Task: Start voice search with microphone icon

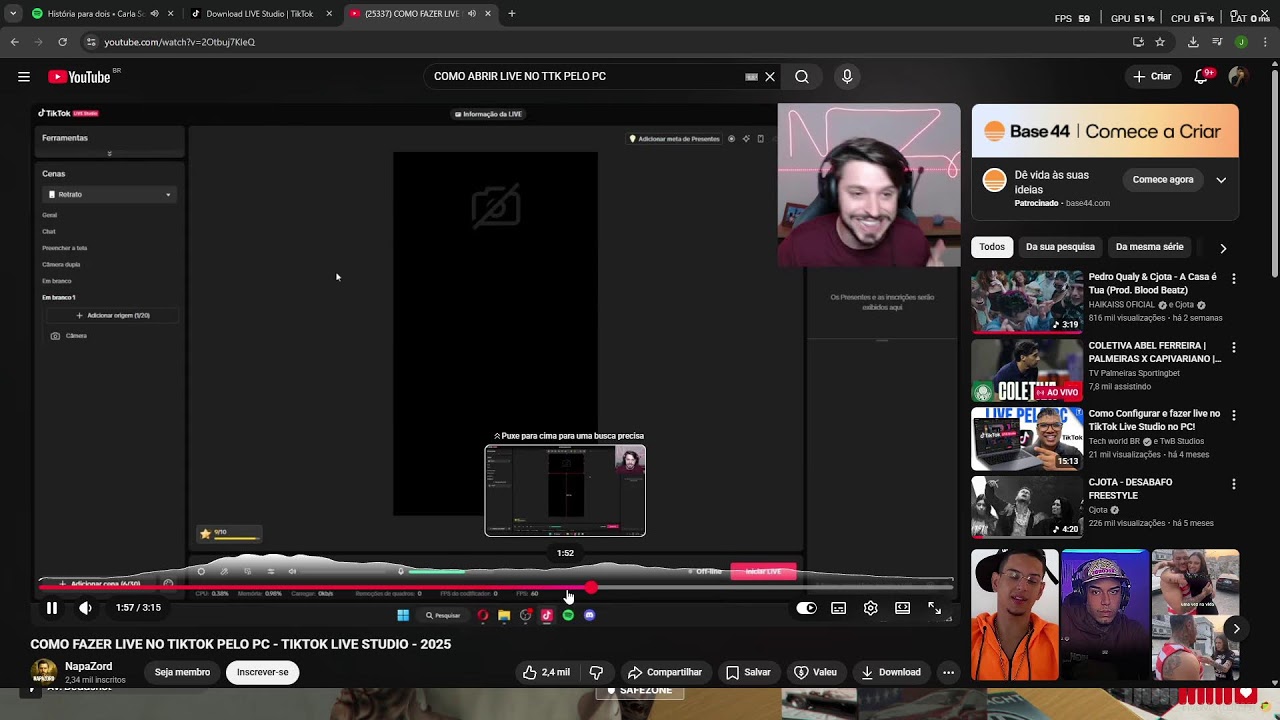Action: tap(847, 77)
